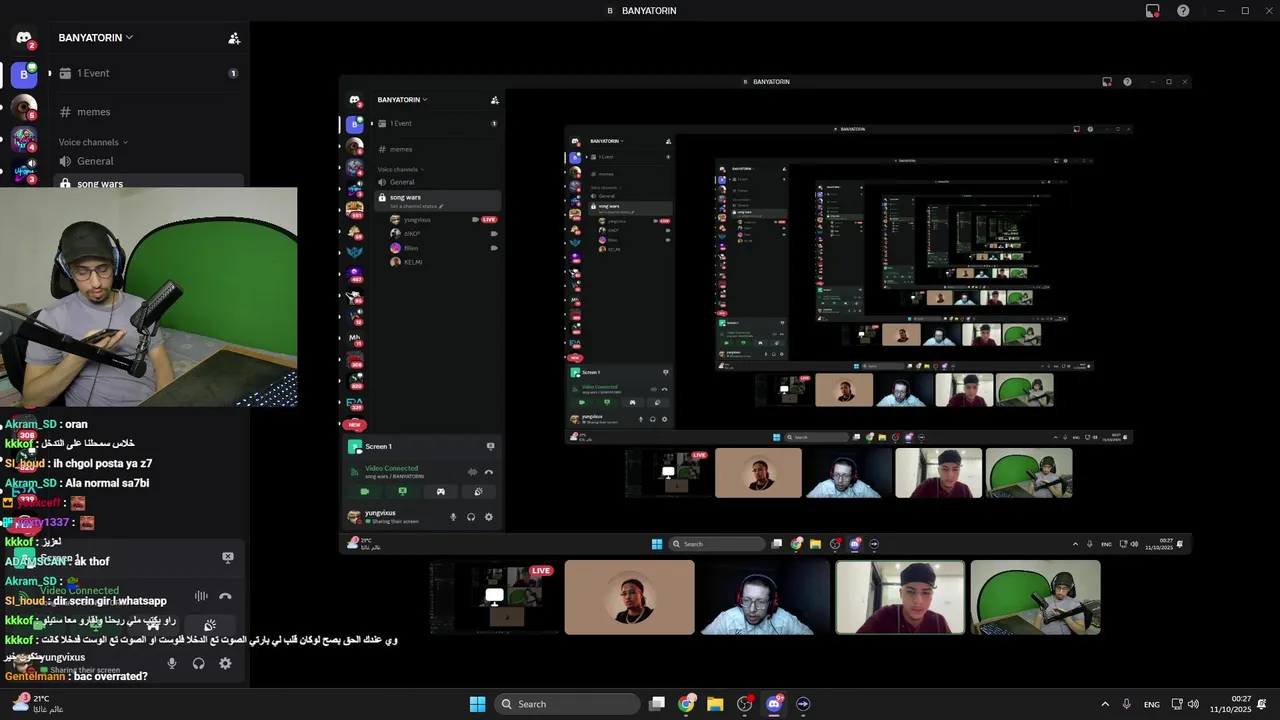Collapse Voice channels category in main window
This screenshot has height=720, width=1280.
93,142
